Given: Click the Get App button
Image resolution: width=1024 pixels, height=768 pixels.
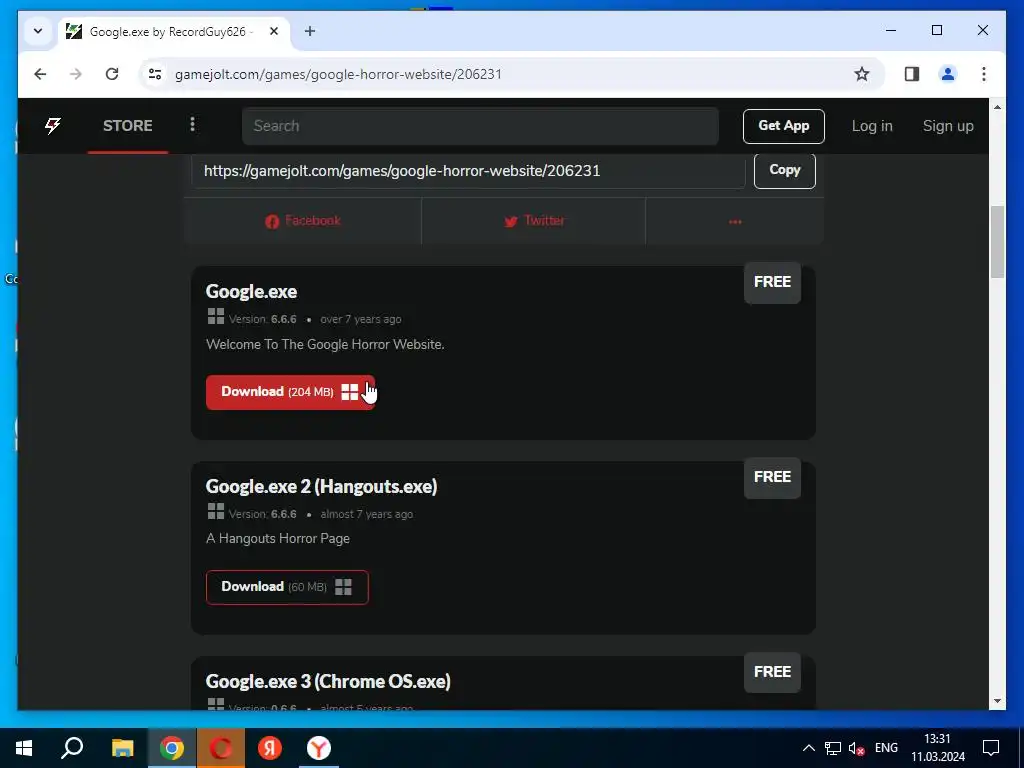Looking at the screenshot, I should [783, 126].
